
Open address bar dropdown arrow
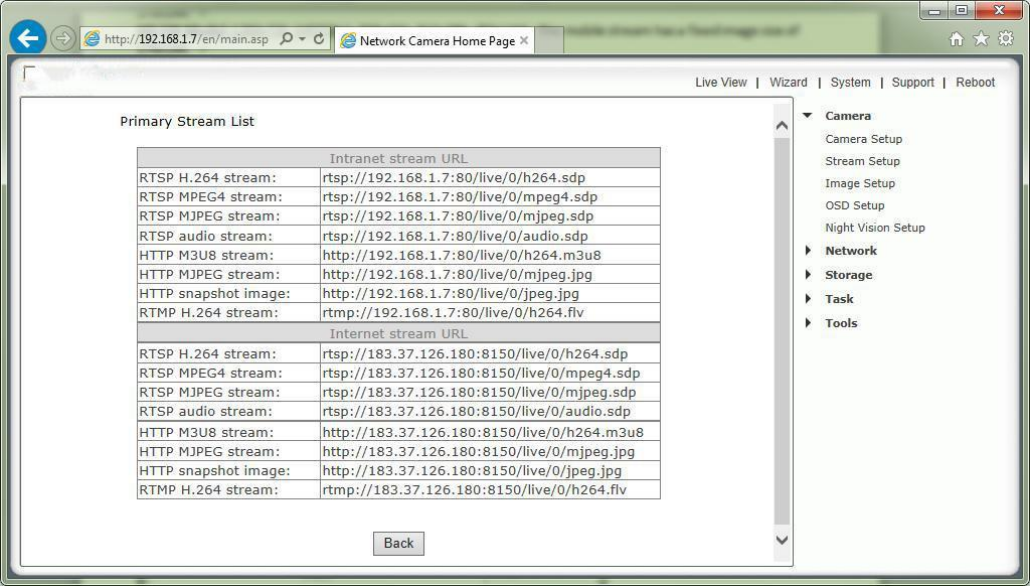[302, 39]
